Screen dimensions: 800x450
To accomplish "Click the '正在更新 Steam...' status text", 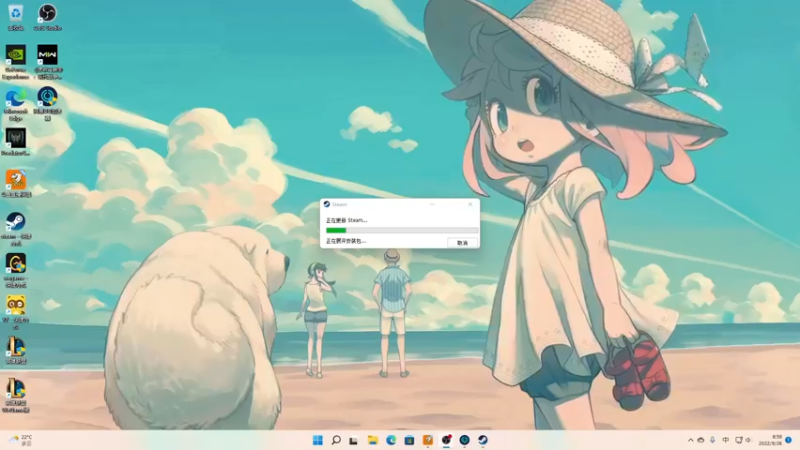I will pos(346,220).
